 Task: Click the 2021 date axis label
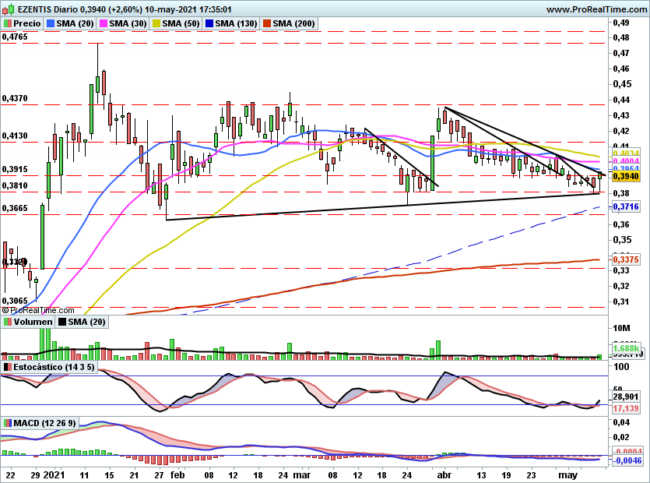pos(54,475)
